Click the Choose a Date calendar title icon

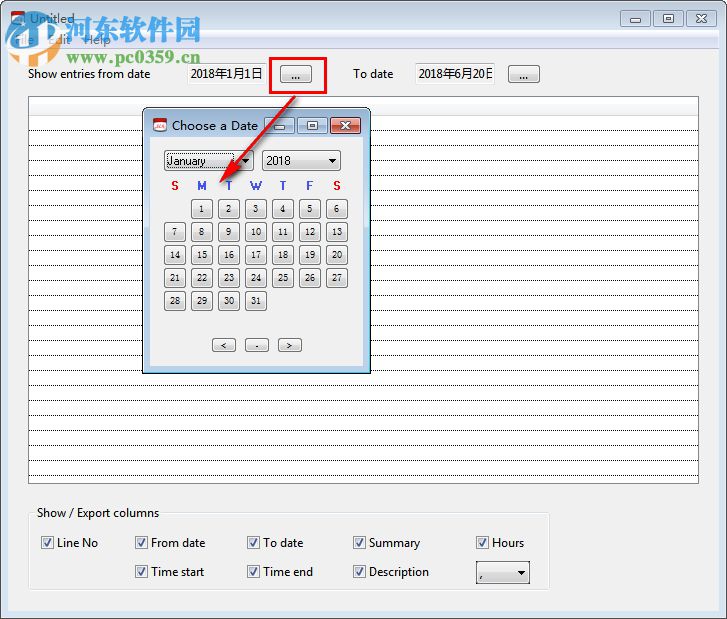(x=159, y=125)
